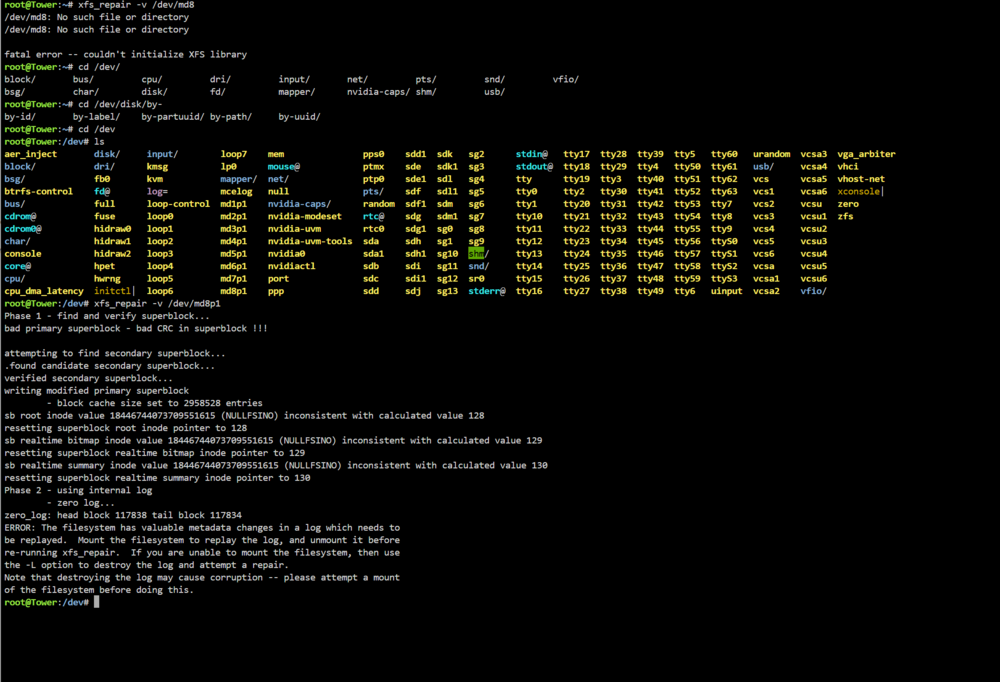
Task: Click the 'vhost-net' device name
Action: pos(861,179)
